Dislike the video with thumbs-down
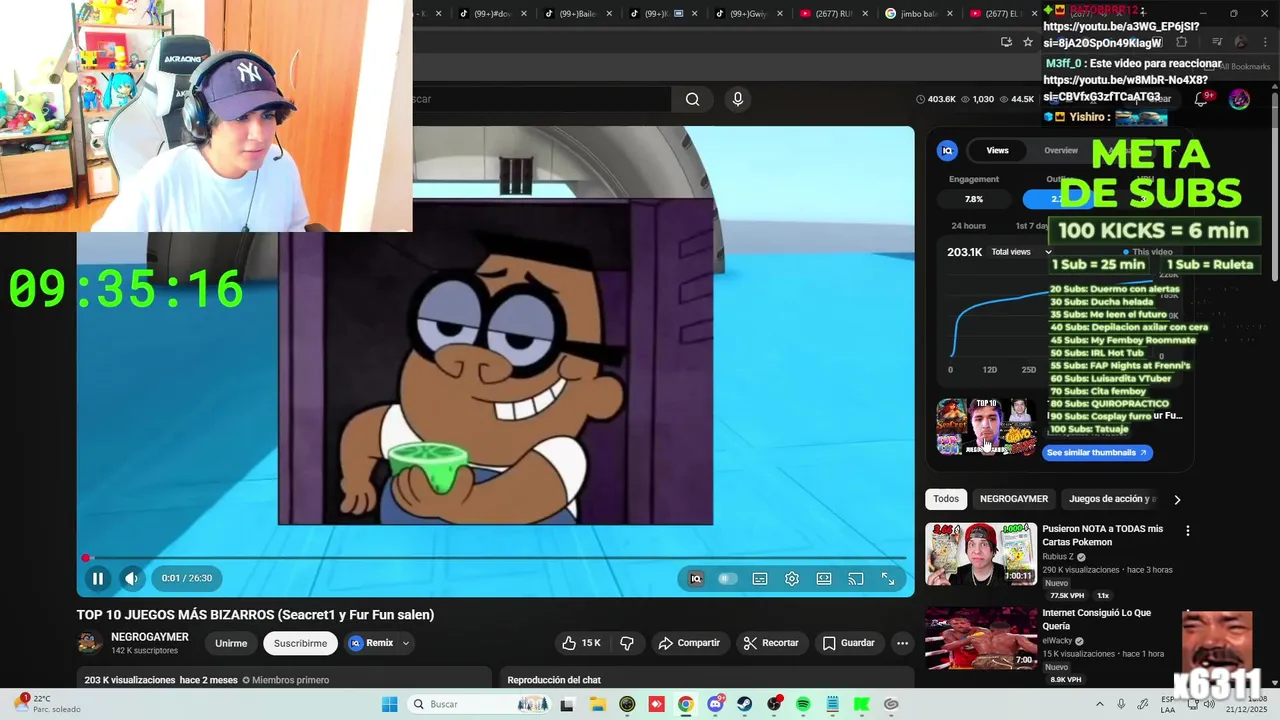This screenshot has height=720, width=1280. pos(627,643)
